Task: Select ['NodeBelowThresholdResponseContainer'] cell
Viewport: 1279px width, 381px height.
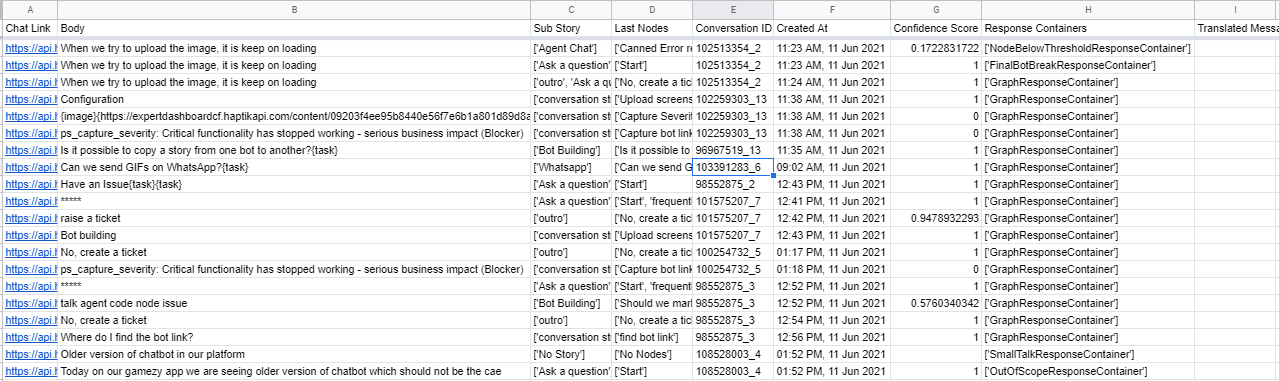Action: pyautogui.click(x=1087, y=48)
